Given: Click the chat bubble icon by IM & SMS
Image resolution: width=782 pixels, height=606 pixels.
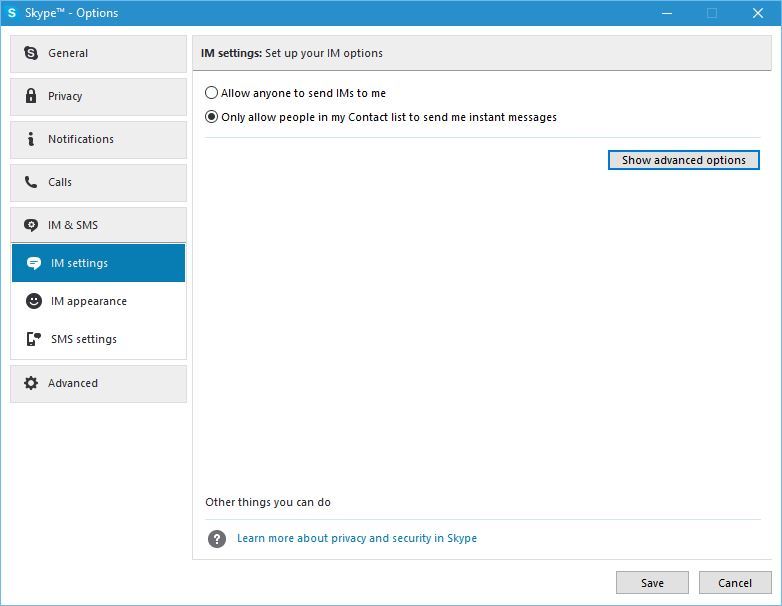Looking at the screenshot, I should coord(31,225).
